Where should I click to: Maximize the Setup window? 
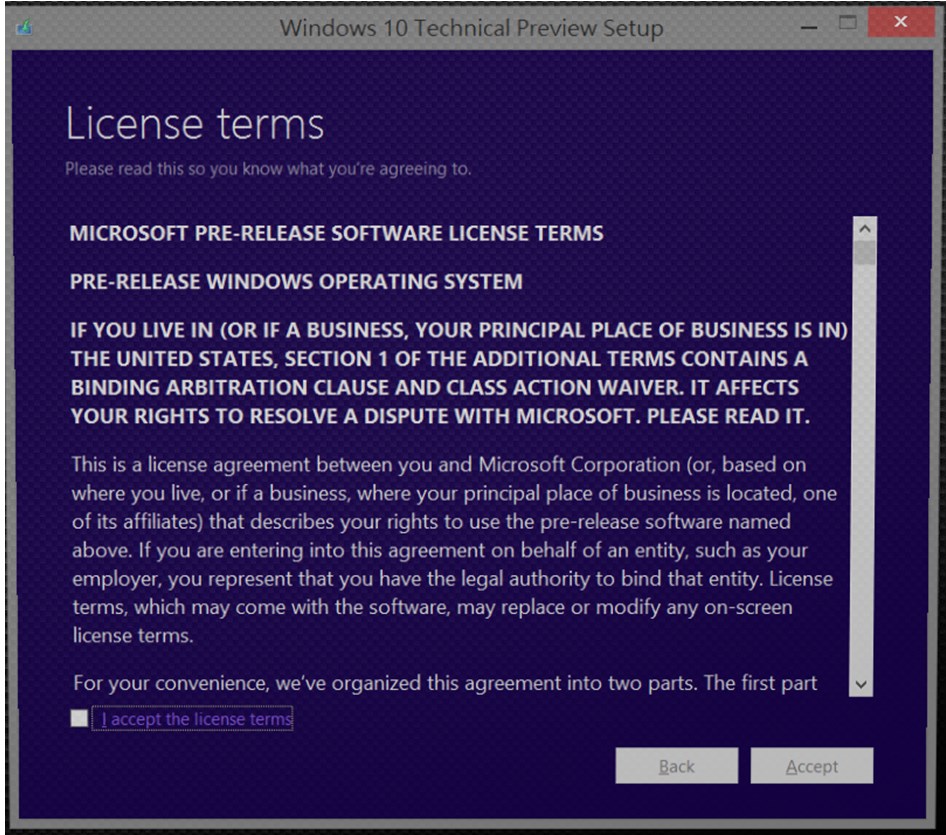click(x=848, y=24)
